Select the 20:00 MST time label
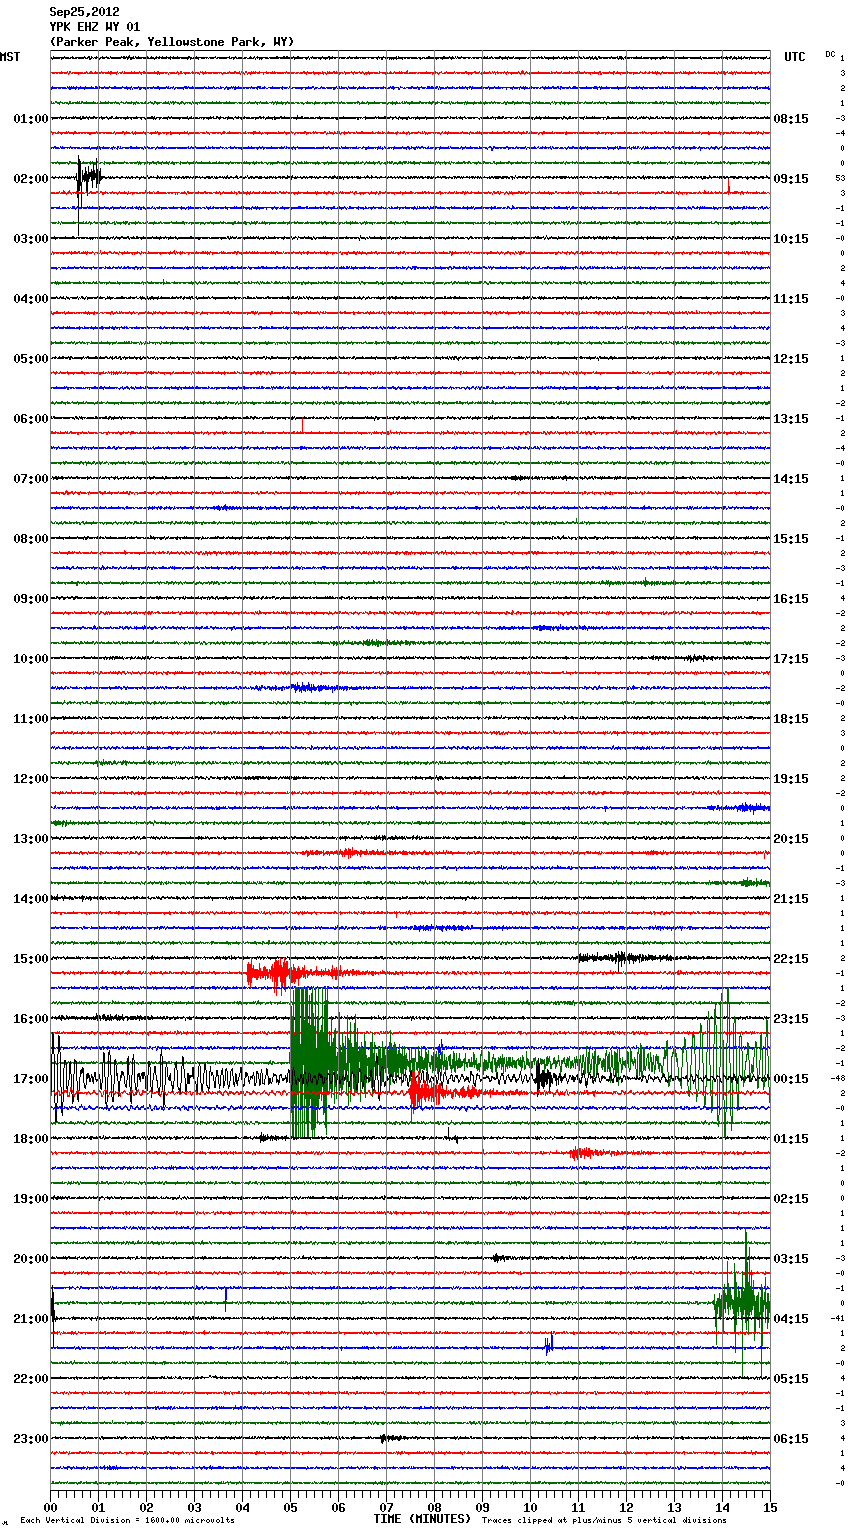 (x=31, y=1259)
